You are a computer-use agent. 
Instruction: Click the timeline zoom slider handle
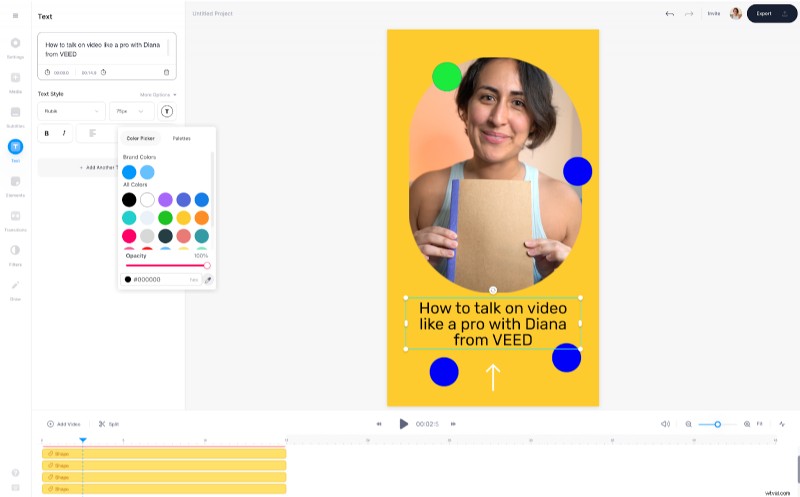[x=717, y=424]
